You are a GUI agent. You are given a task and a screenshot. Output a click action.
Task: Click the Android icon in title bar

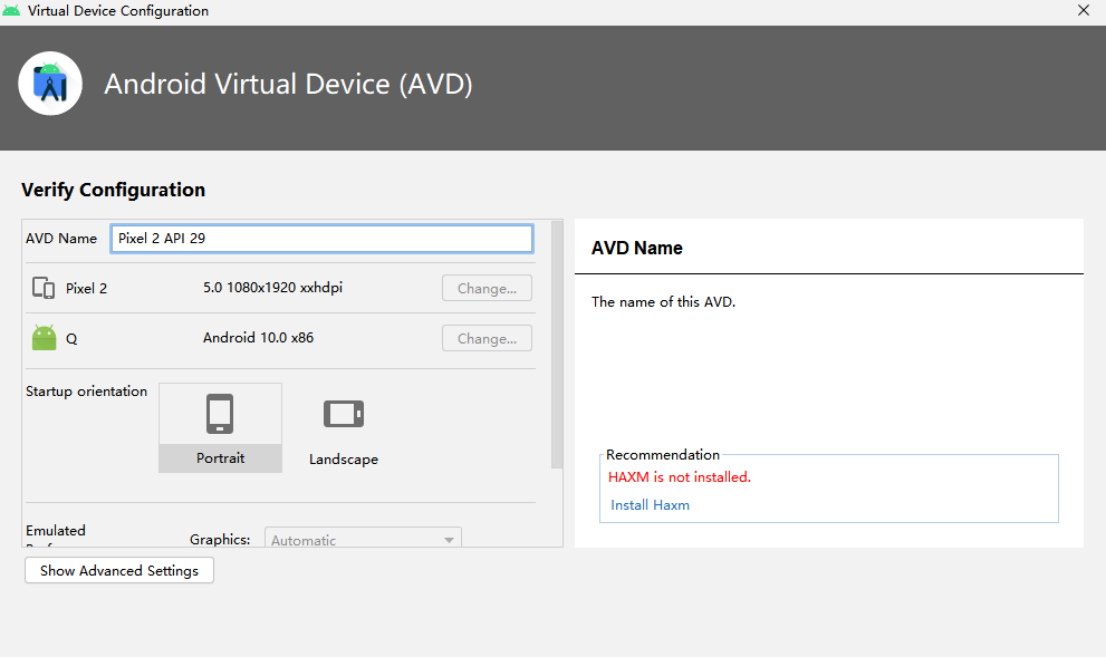[11, 11]
